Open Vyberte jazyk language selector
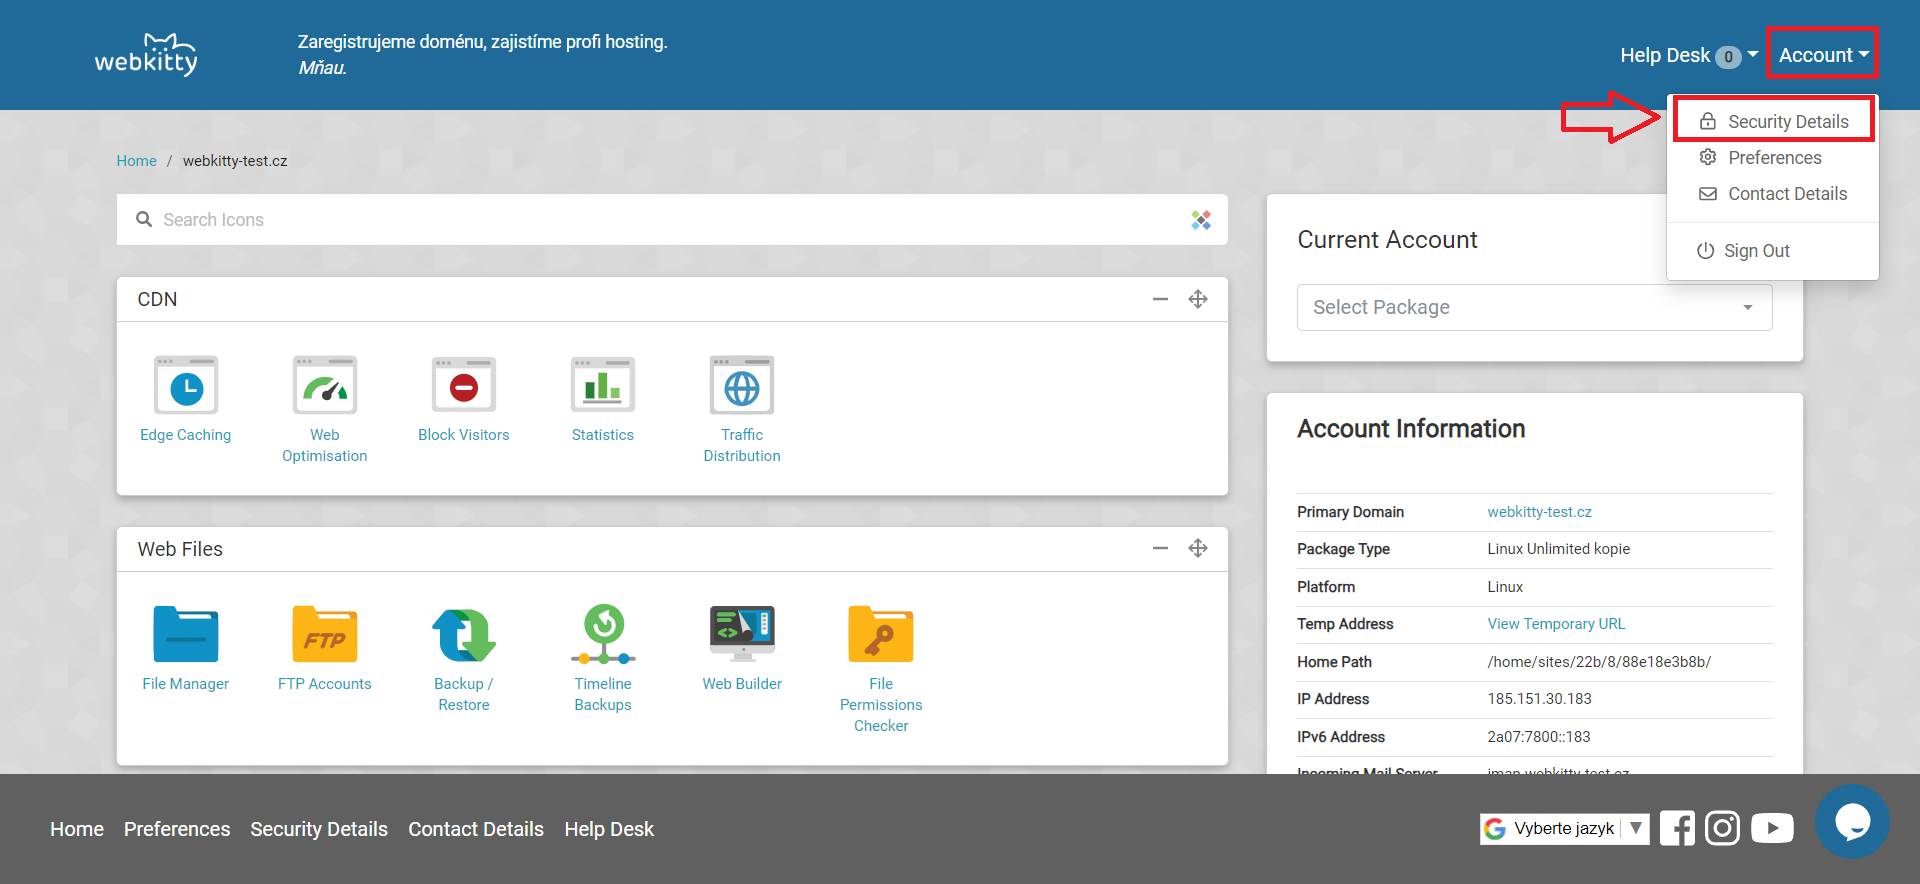Image resolution: width=1920 pixels, height=884 pixels. tap(1564, 828)
